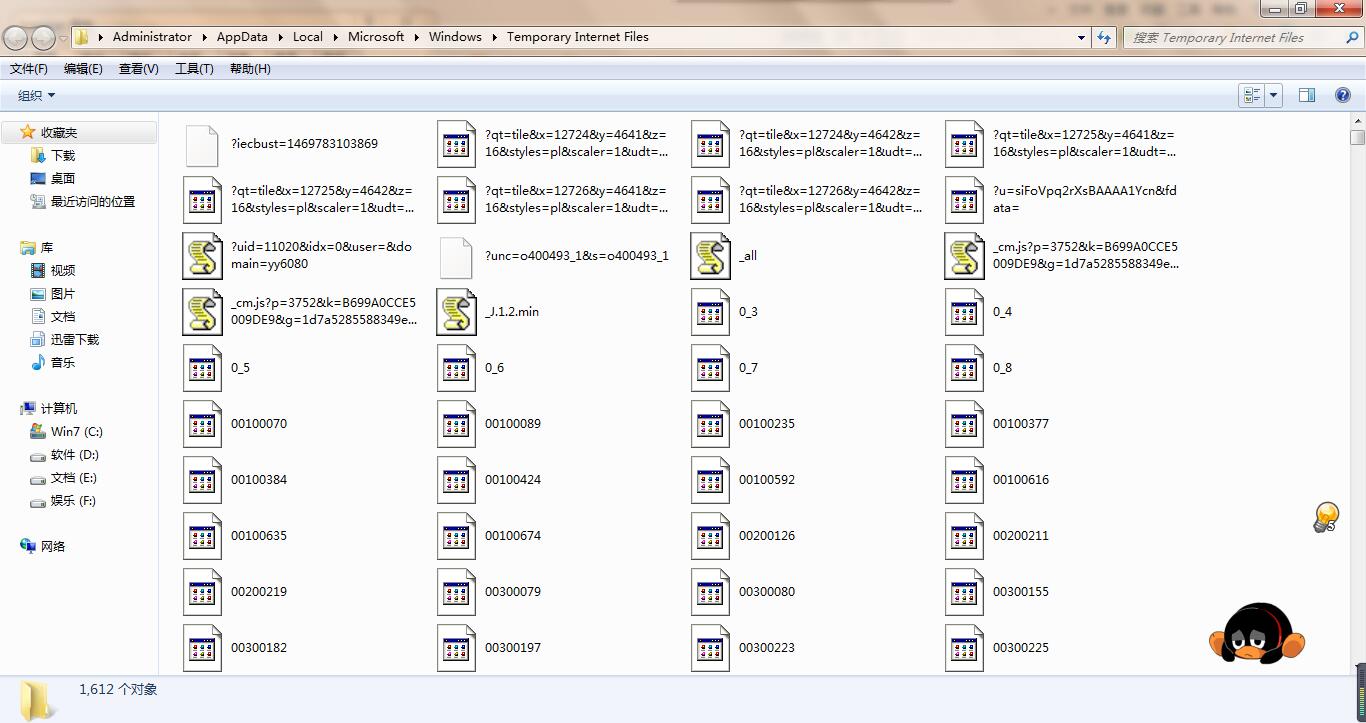
Task: Click the search Temporary Internet Files field
Action: point(1233,38)
